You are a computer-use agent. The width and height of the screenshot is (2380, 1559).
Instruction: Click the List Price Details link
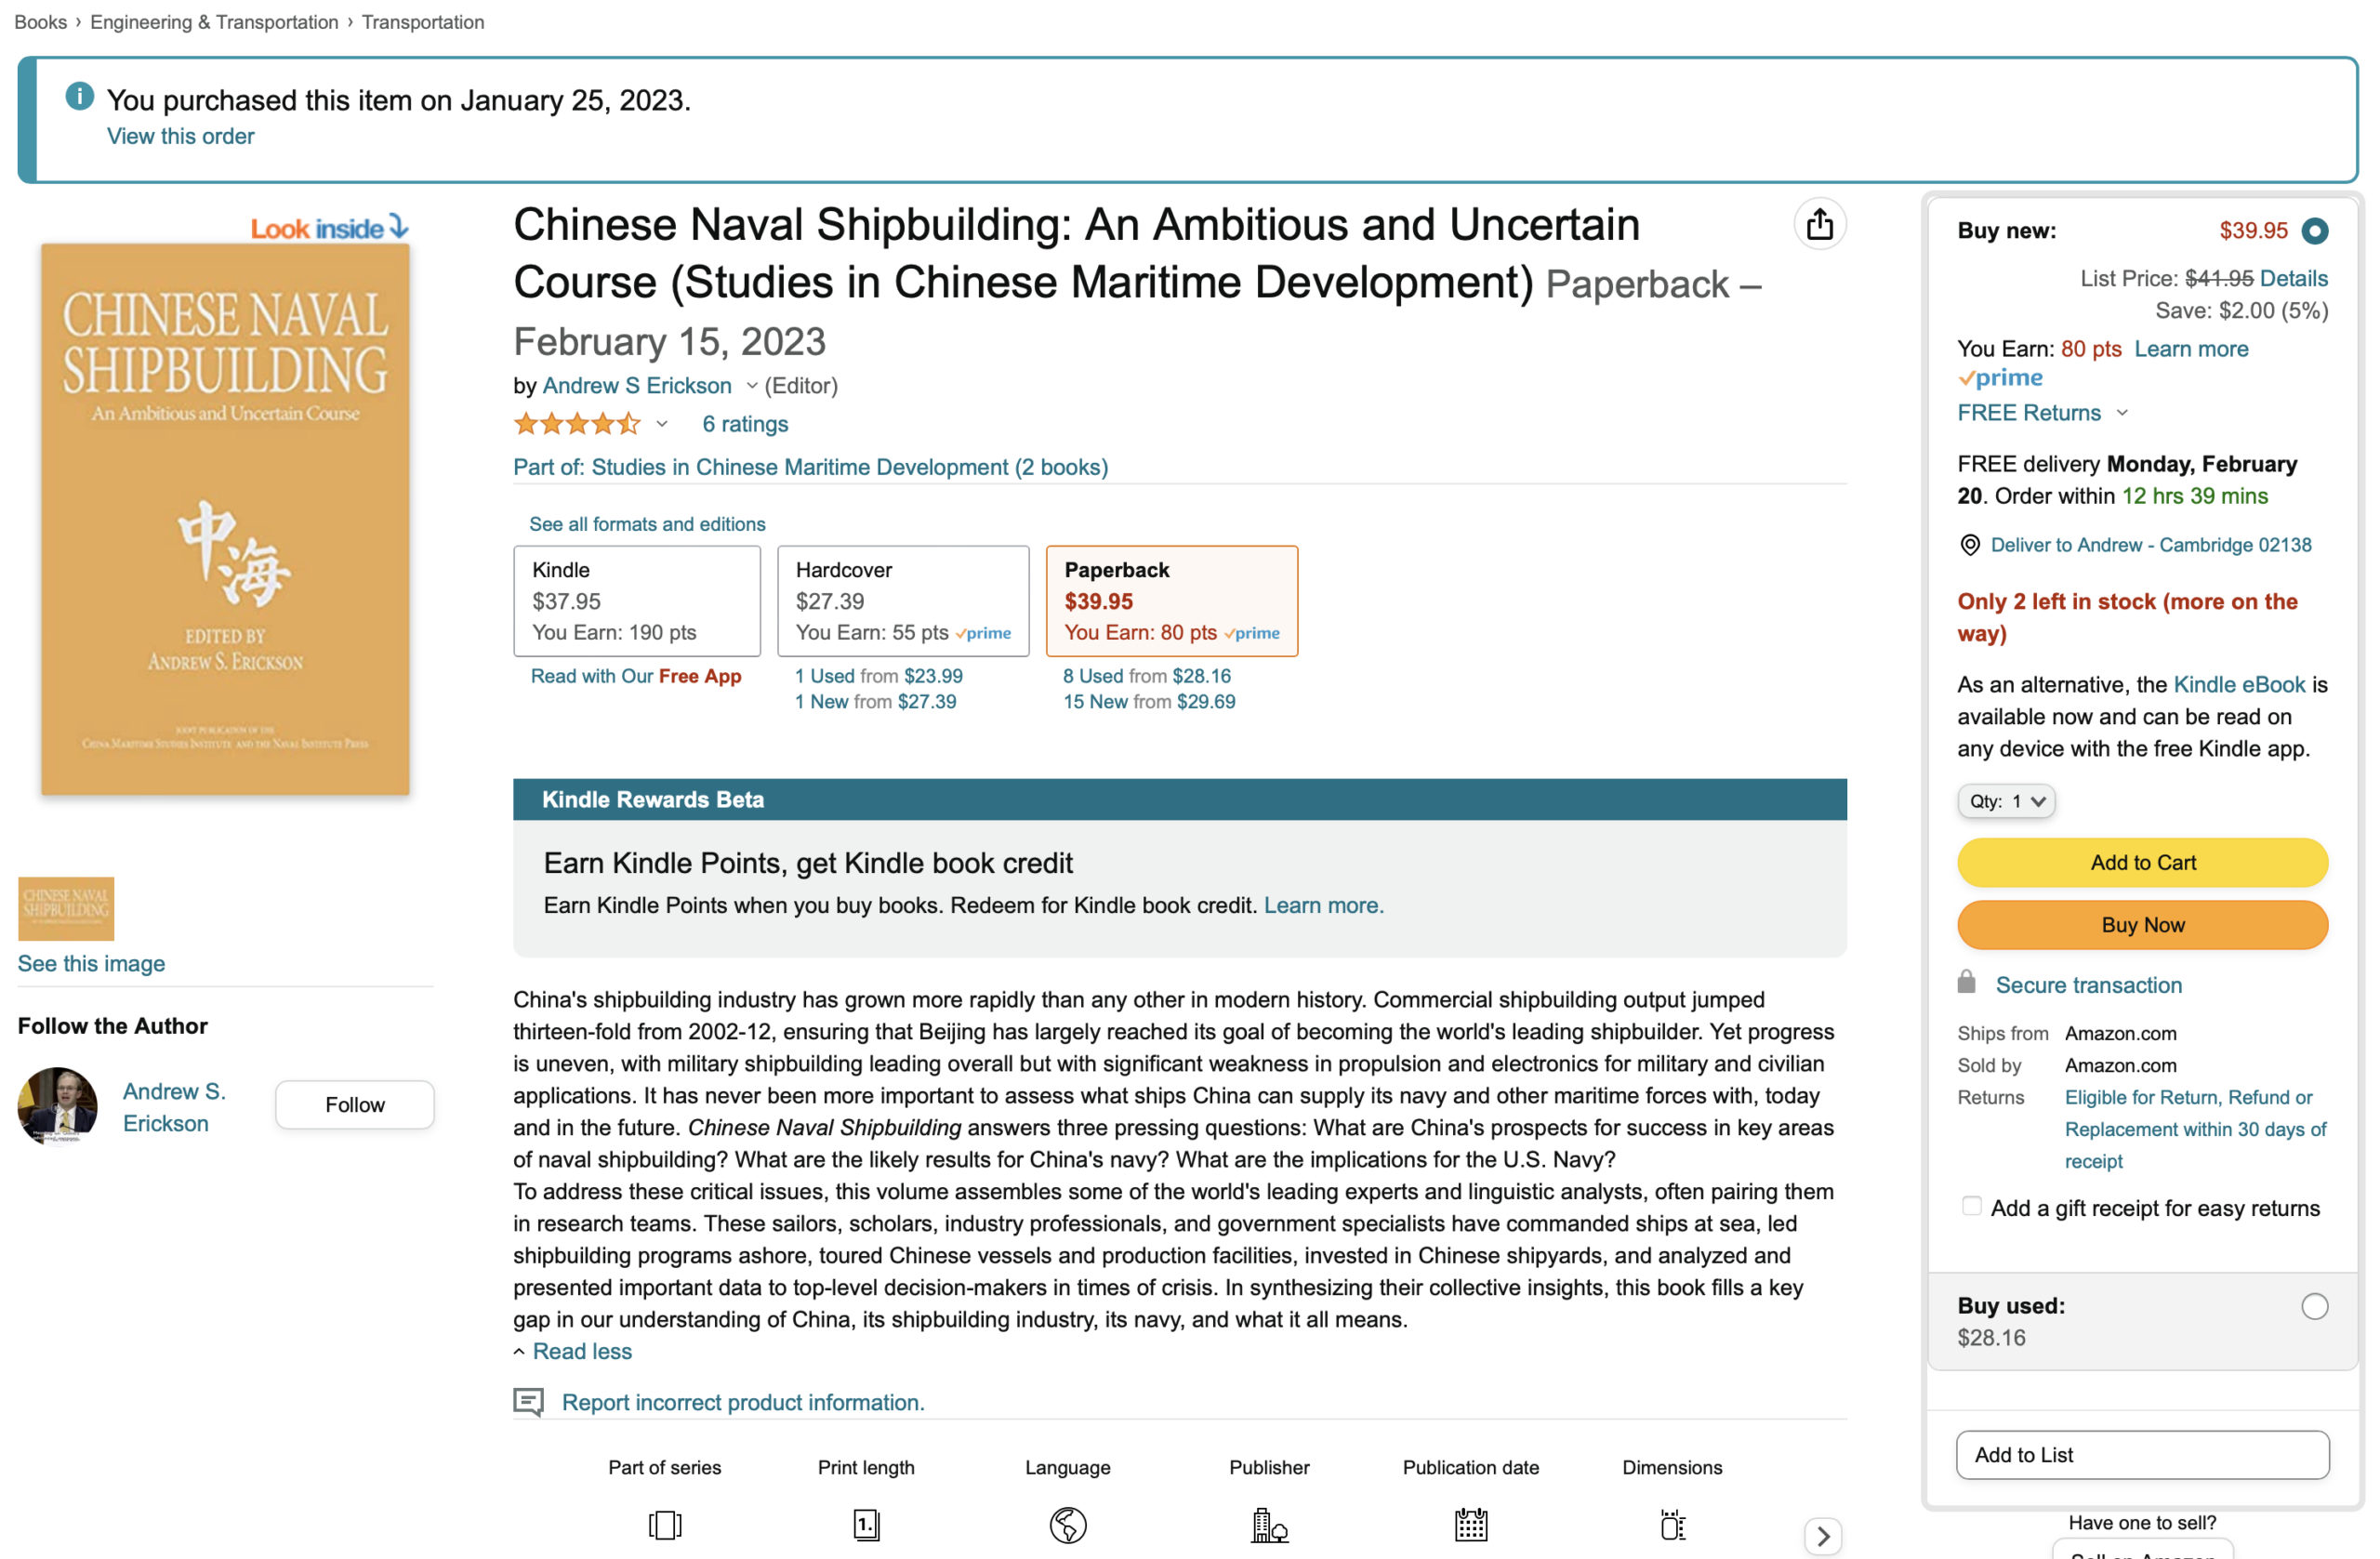pyautogui.click(x=2293, y=278)
